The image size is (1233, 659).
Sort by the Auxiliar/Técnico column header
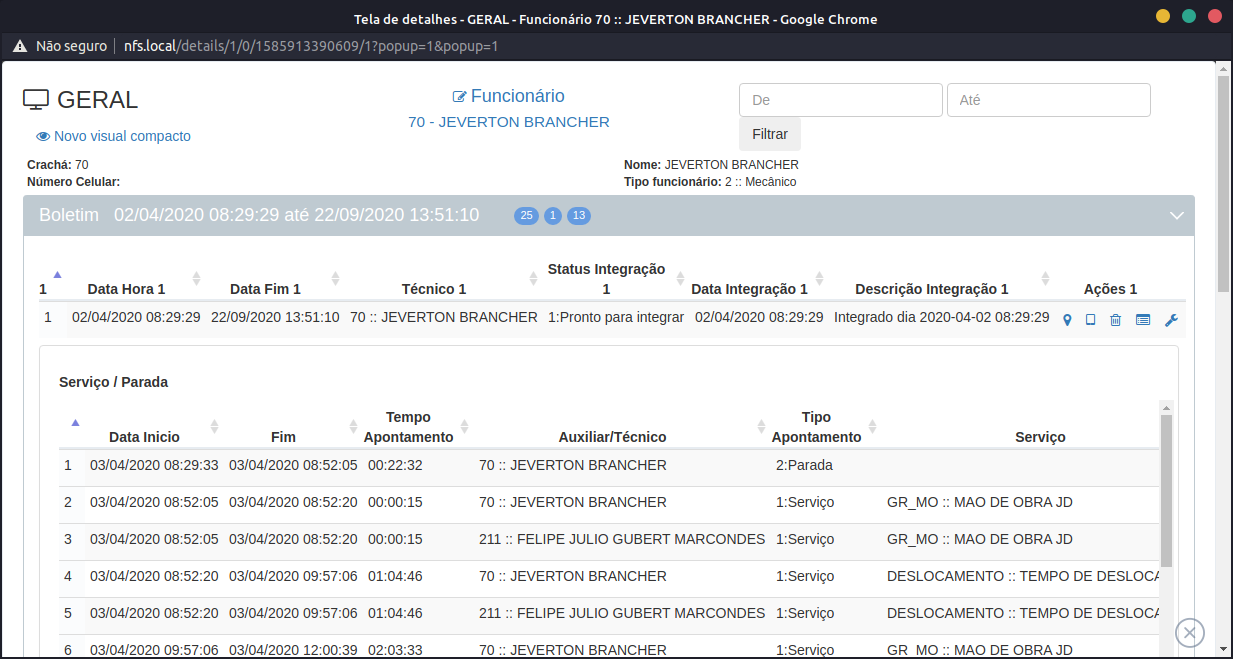(x=612, y=437)
